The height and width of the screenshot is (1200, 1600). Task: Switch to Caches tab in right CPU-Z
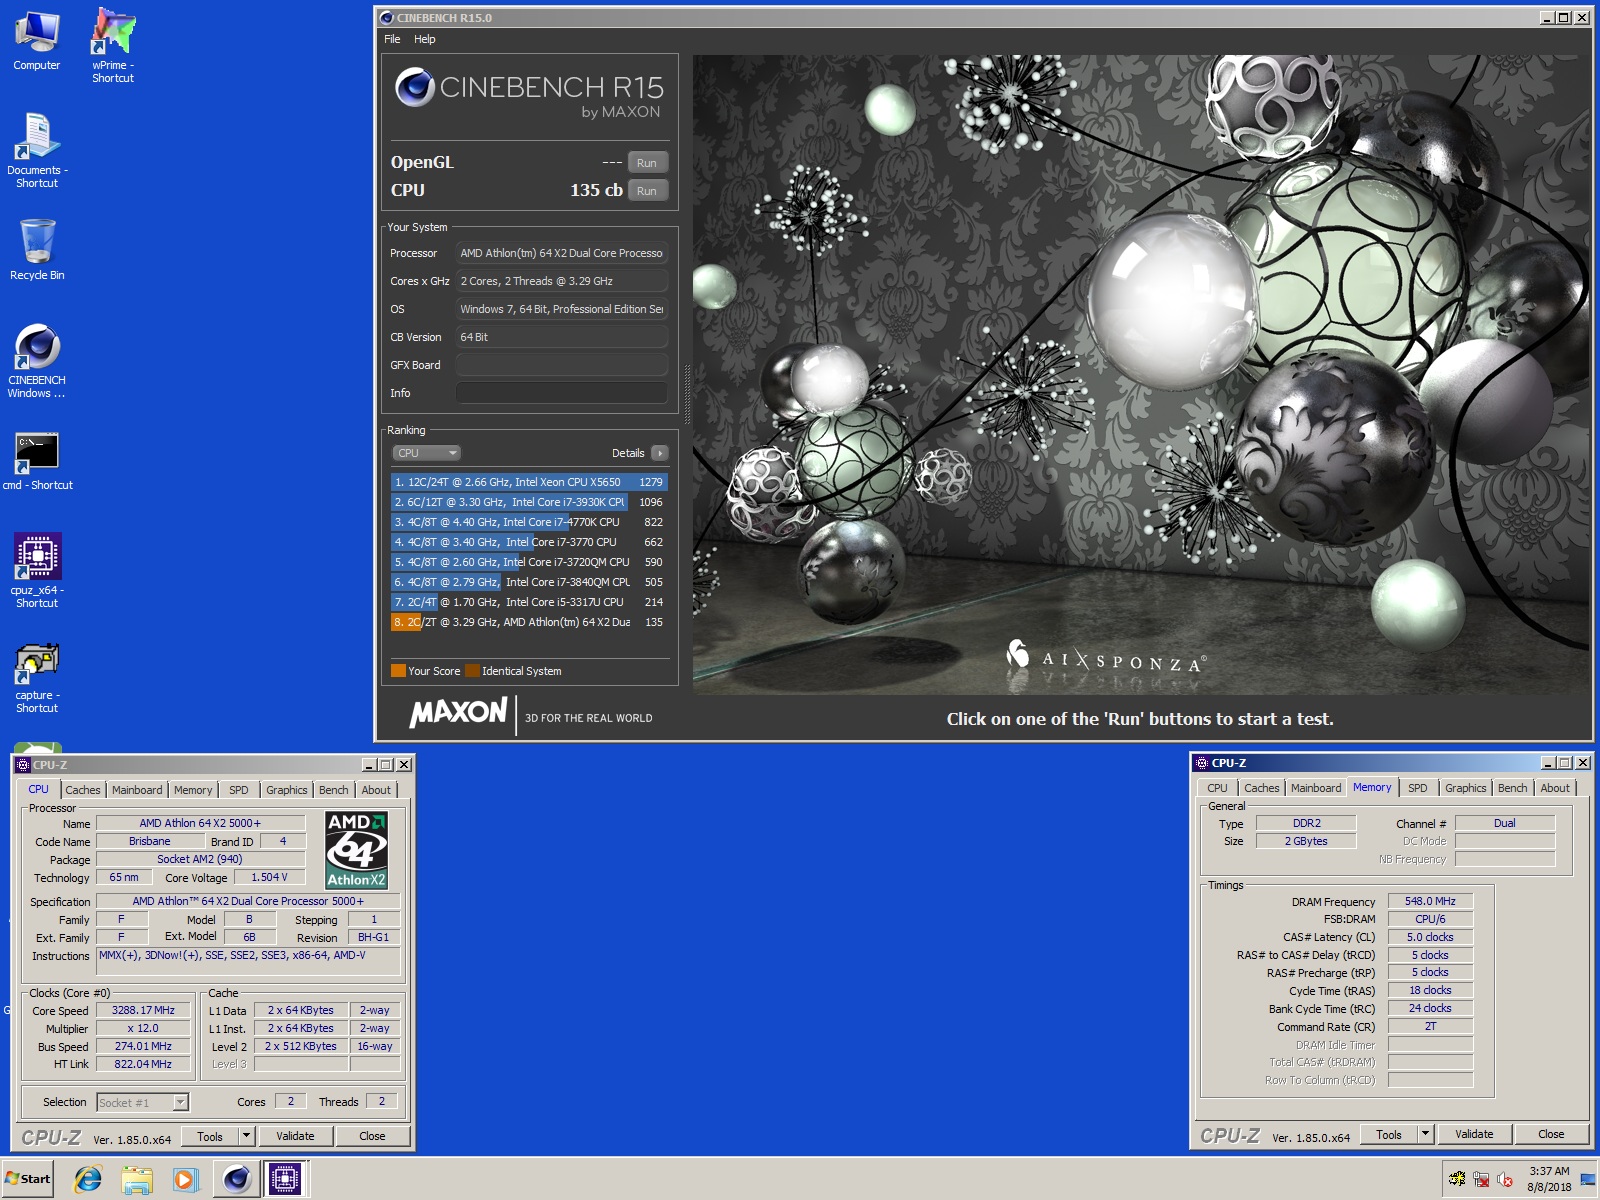[x=1262, y=788]
